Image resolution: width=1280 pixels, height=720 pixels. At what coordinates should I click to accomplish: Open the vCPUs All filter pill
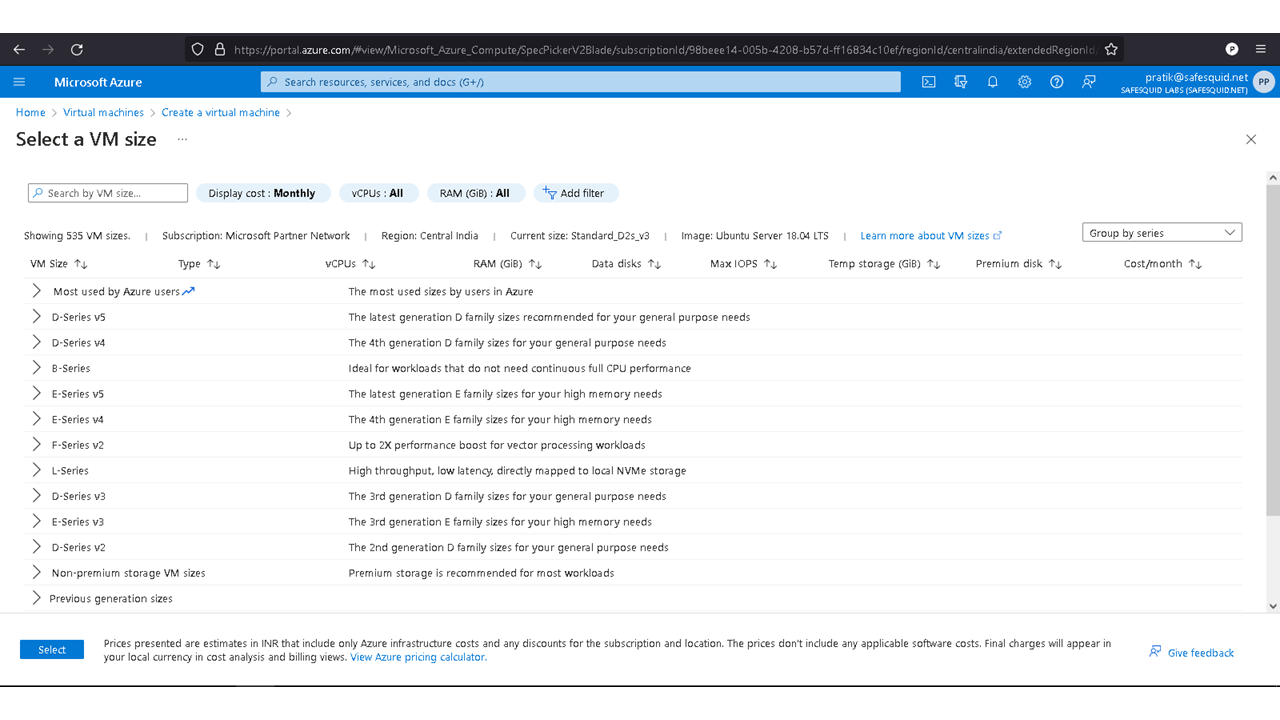[378, 193]
